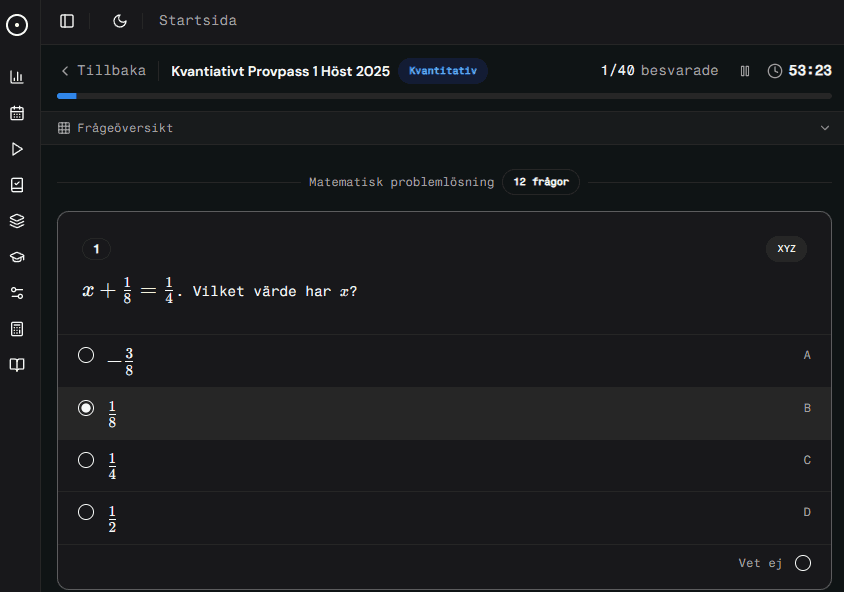The image size is (844, 592).
Task: Click the XYZ category badge
Action: (x=786, y=249)
